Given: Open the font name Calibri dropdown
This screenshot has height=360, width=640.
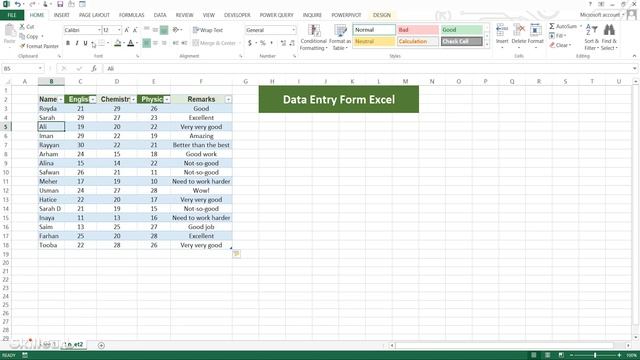Looking at the screenshot, I should click(x=99, y=30).
